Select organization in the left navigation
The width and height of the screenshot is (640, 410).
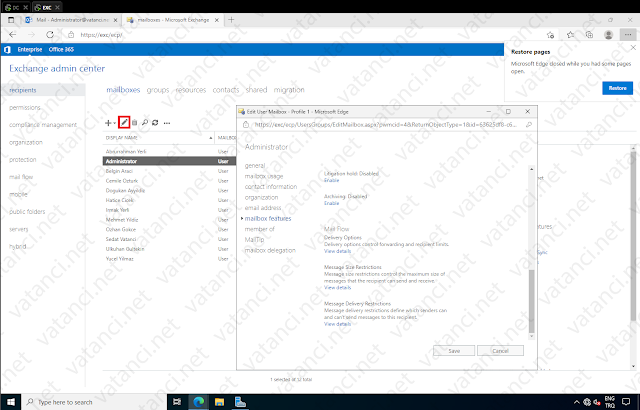point(26,142)
